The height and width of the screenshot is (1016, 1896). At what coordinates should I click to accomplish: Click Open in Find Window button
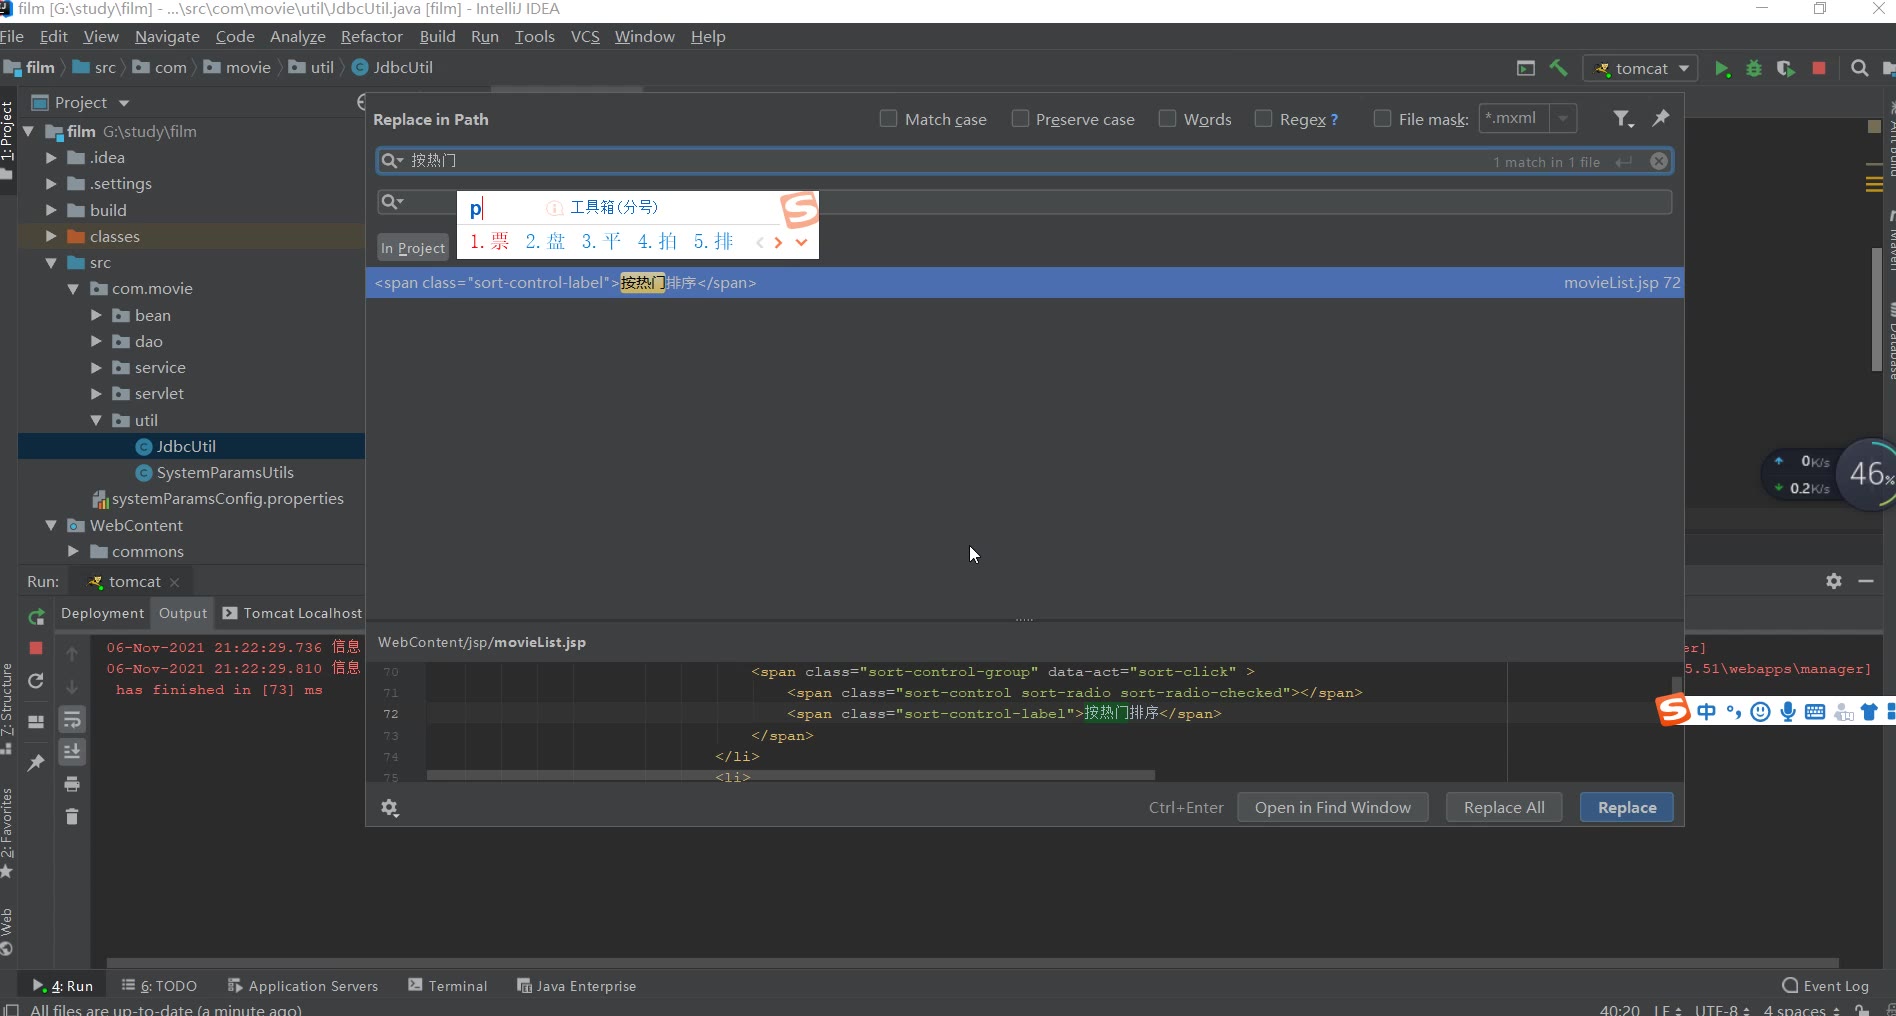pyautogui.click(x=1333, y=808)
